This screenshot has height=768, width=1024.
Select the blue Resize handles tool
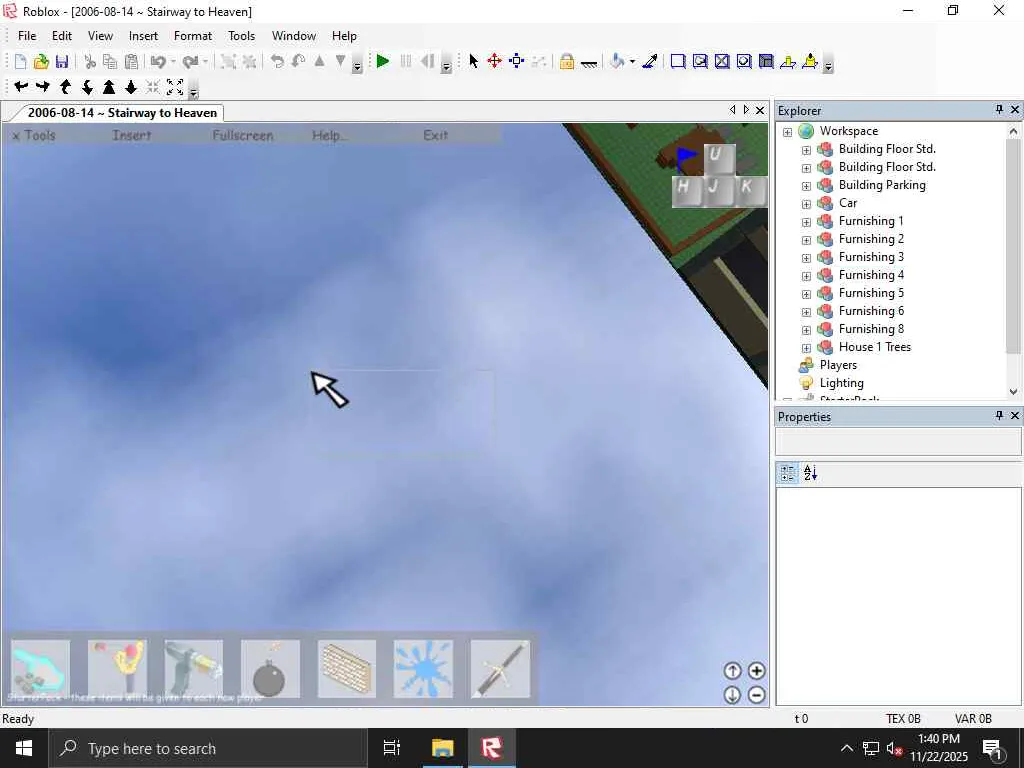(x=517, y=61)
